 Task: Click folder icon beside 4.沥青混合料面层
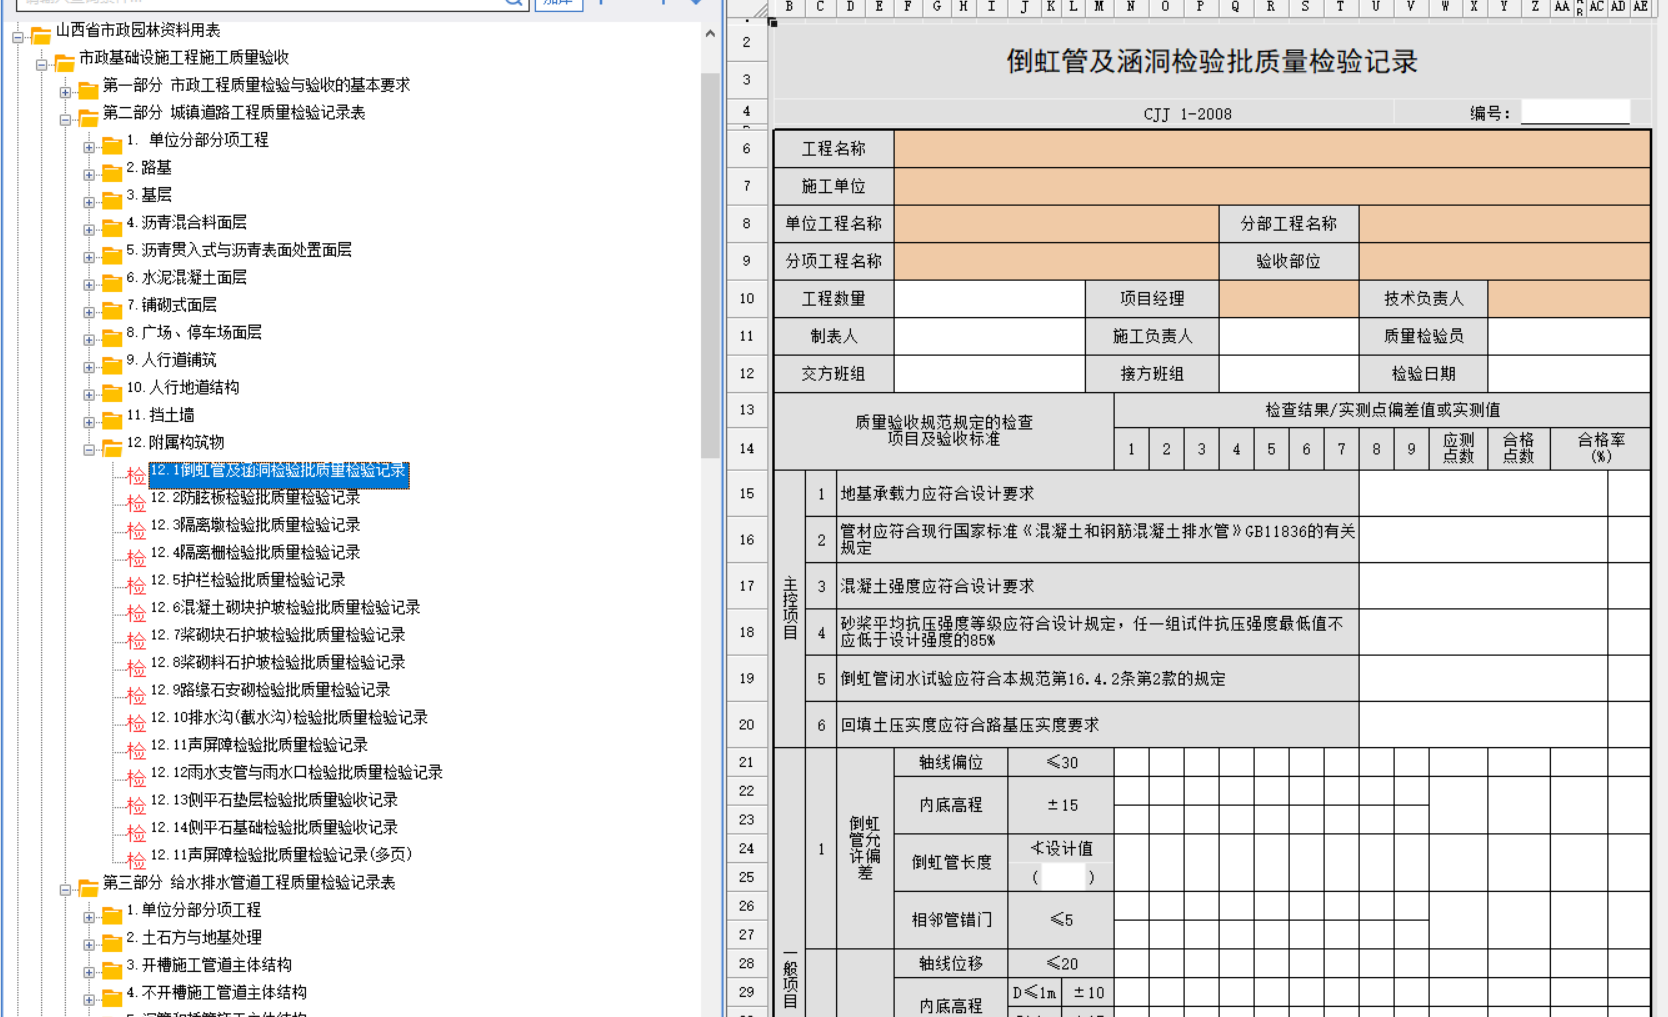point(112,226)
